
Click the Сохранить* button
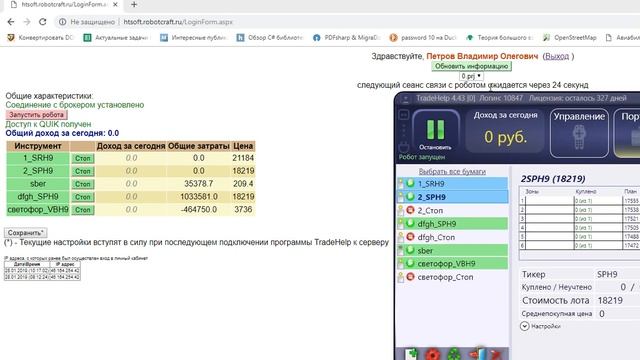26,233
